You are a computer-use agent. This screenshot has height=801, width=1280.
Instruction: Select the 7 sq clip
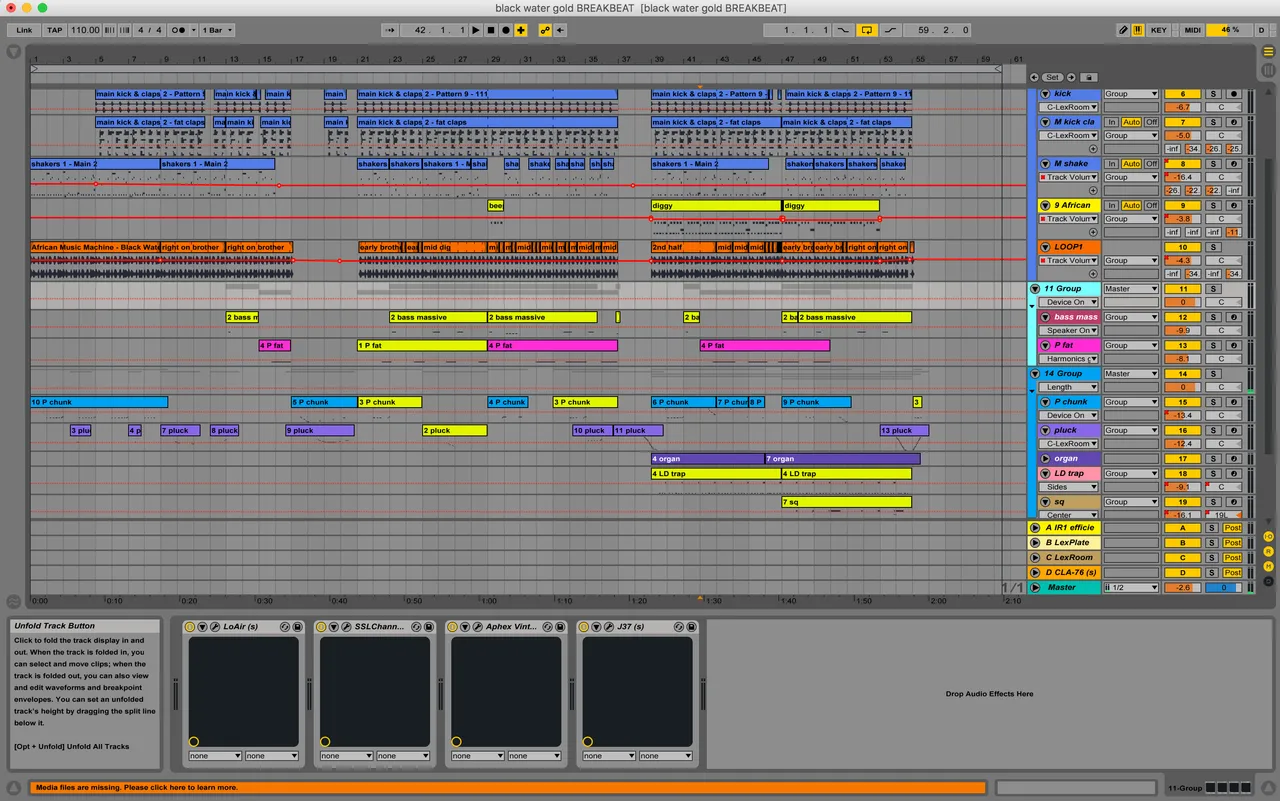[x=846, y=502]
